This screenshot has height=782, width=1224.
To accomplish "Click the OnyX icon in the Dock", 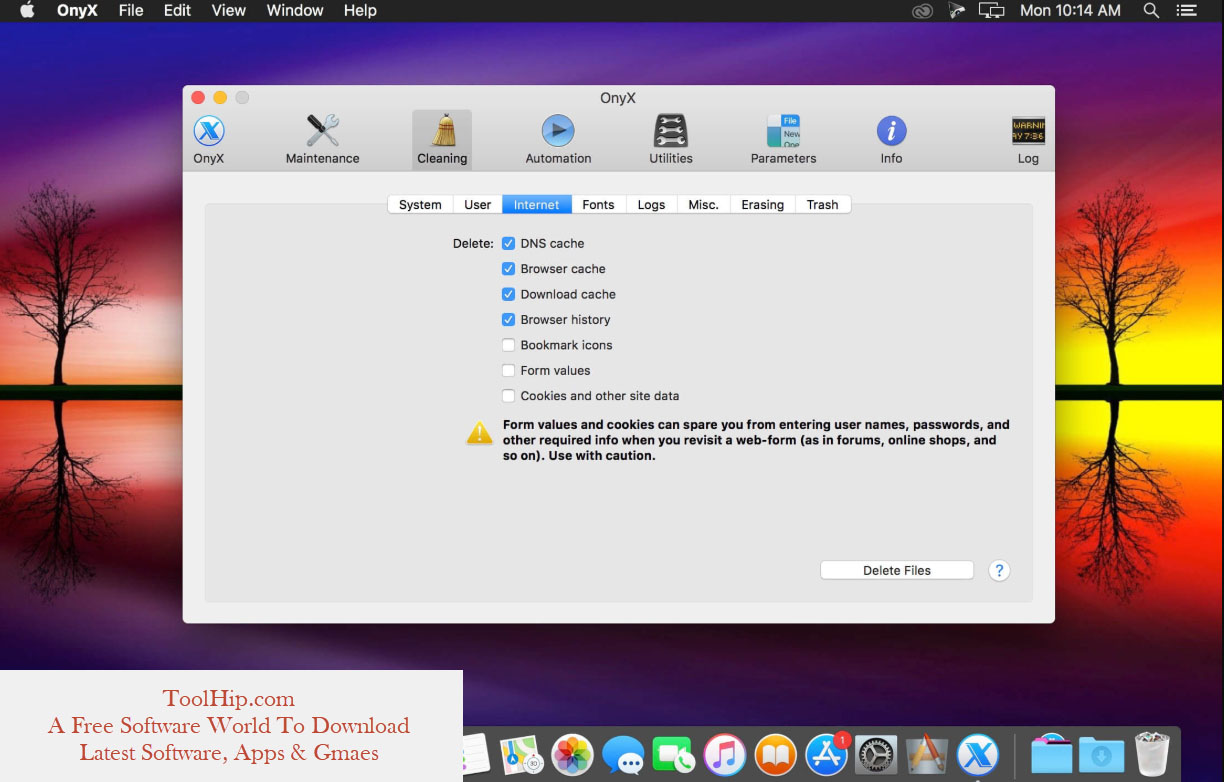I will 978,754.
